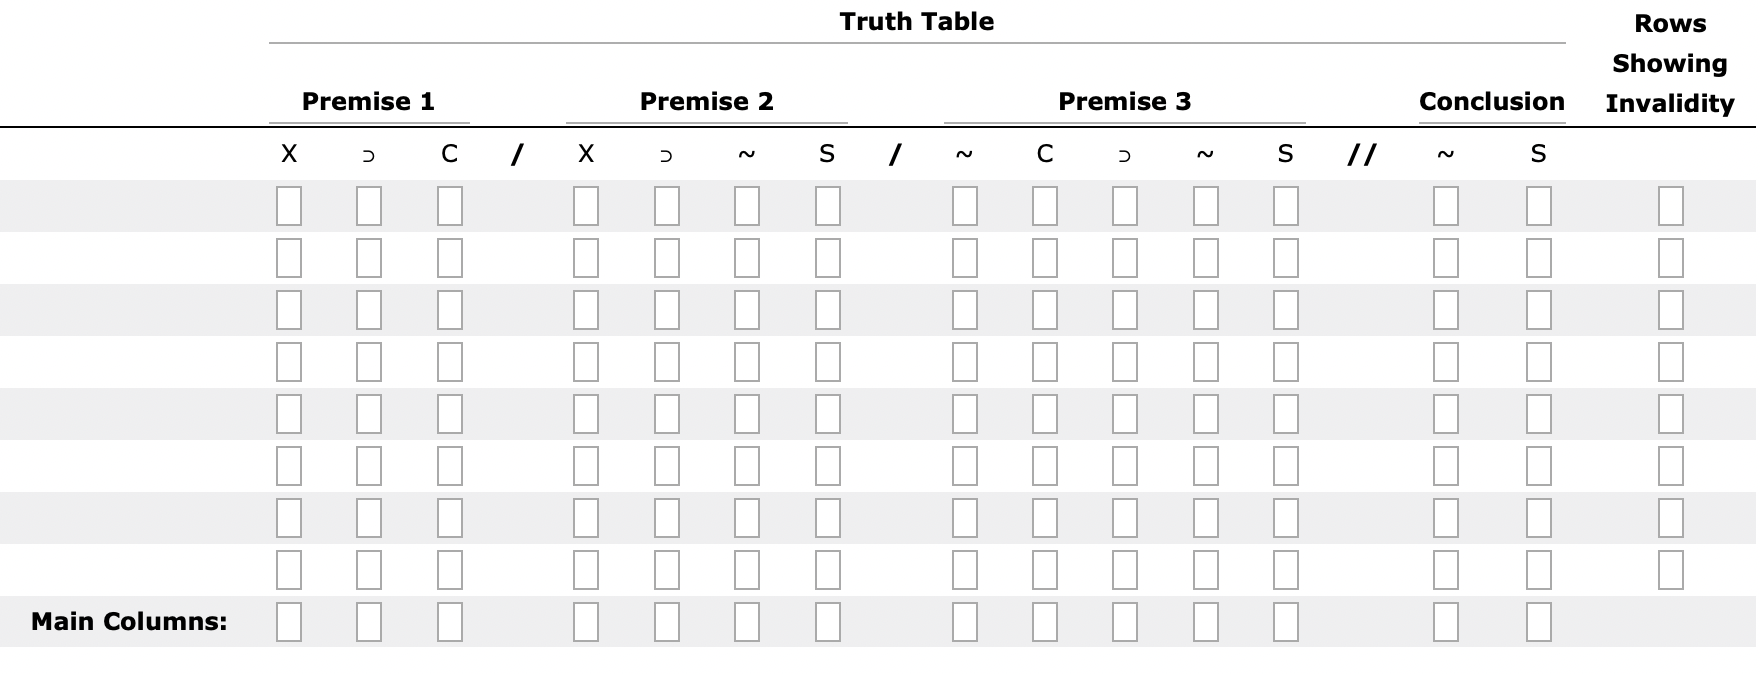
Task: Click the Conclusion heading label
Action: (x=1491, y=101)
